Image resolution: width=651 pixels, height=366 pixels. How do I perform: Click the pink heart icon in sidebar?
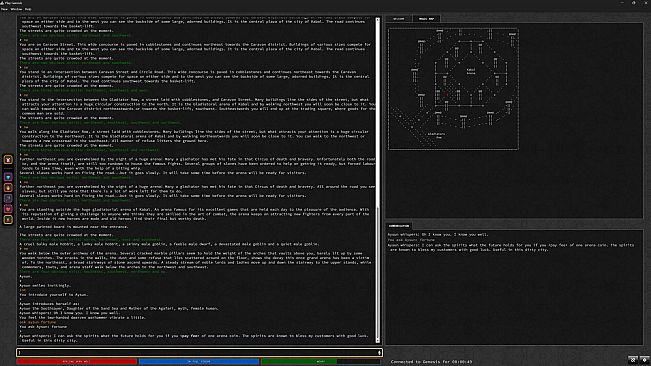click(x=8, y=209)
